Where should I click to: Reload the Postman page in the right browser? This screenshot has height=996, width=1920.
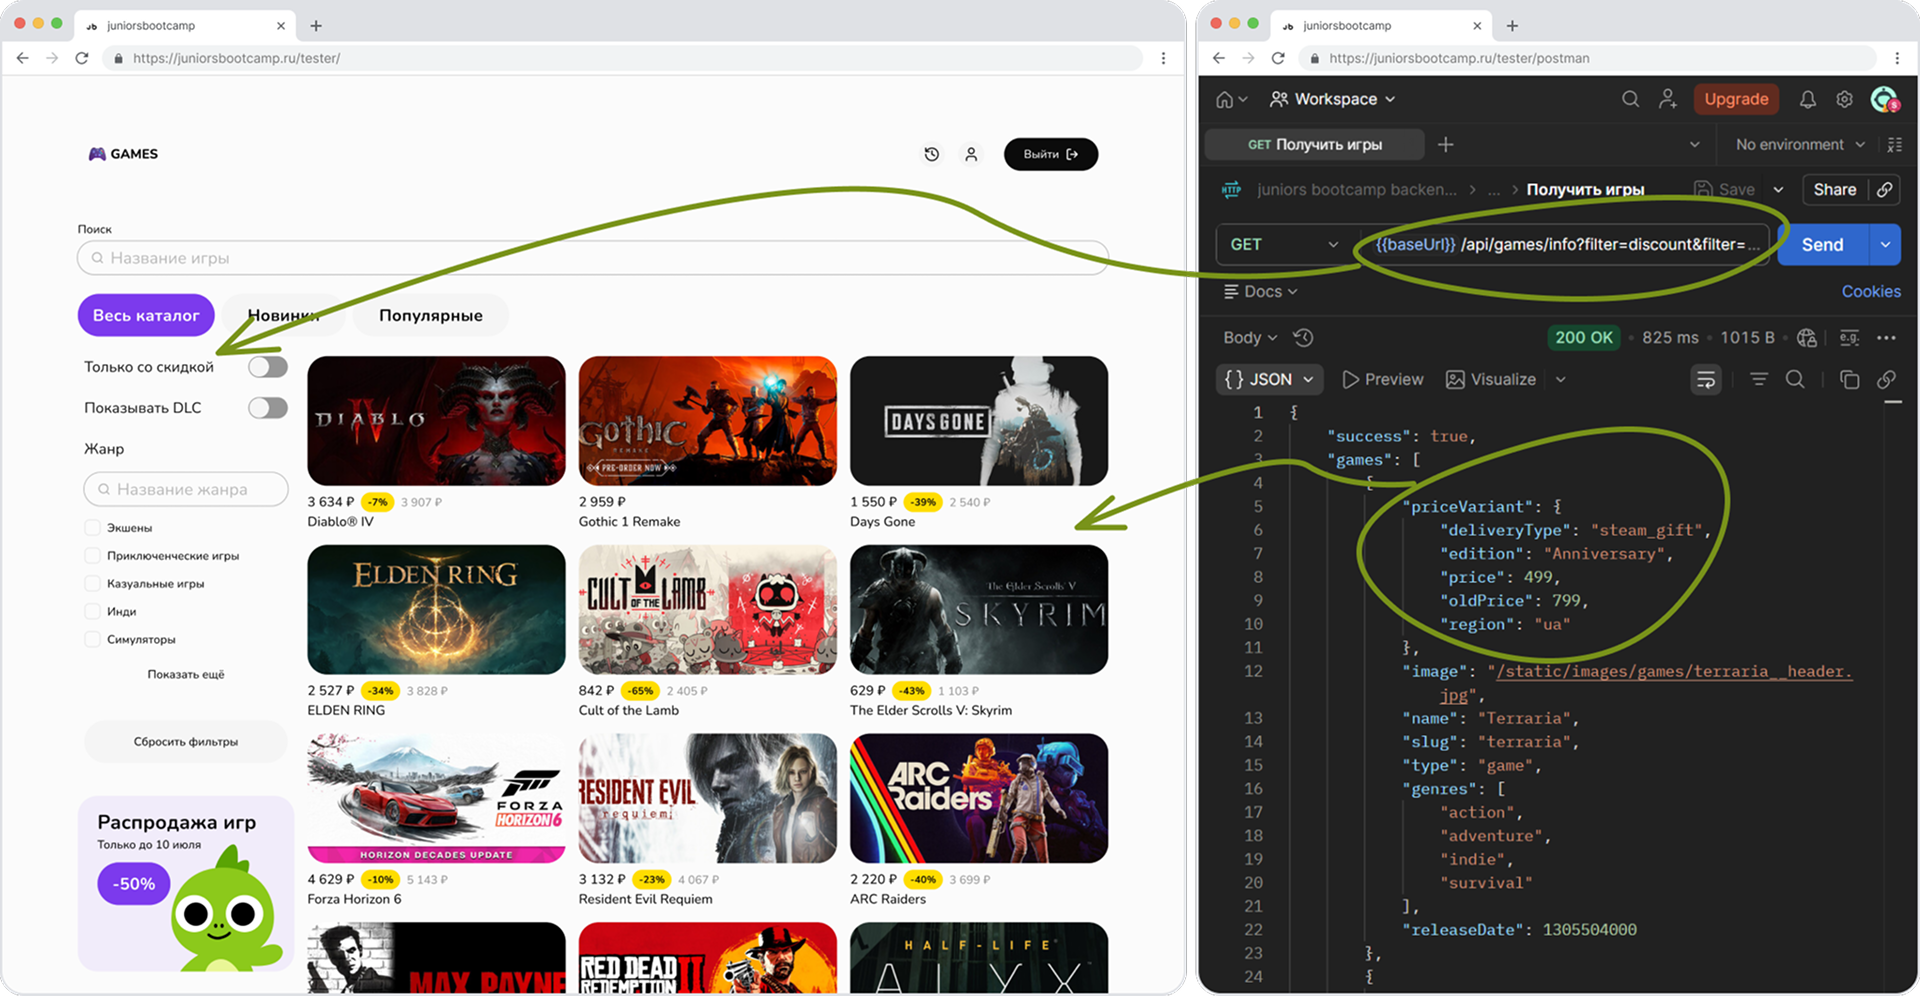(x=1278, y=58)
